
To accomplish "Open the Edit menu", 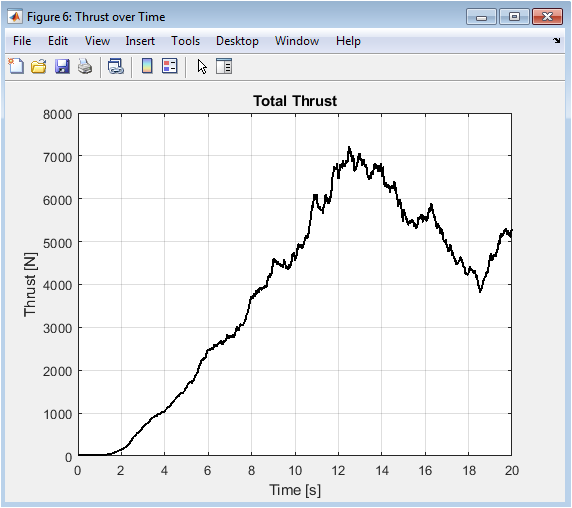I will pyautogui.click(x=58, y=41).
